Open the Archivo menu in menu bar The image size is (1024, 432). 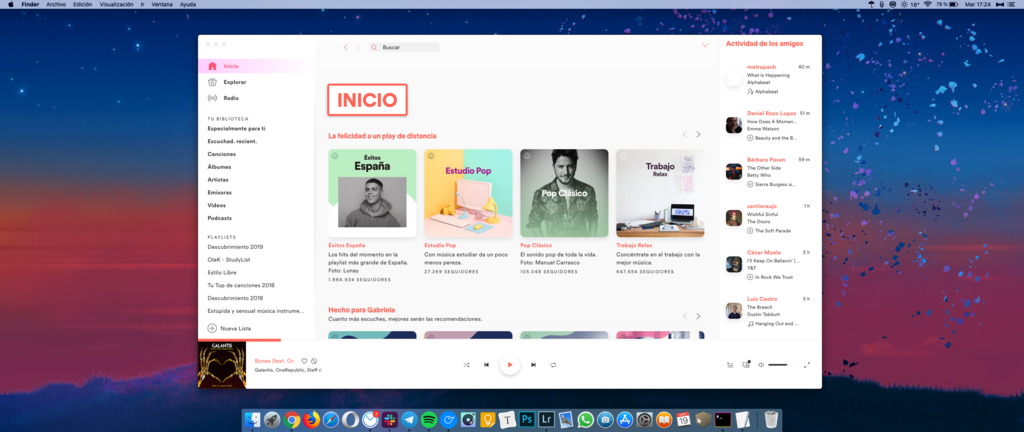click(56, 4)
